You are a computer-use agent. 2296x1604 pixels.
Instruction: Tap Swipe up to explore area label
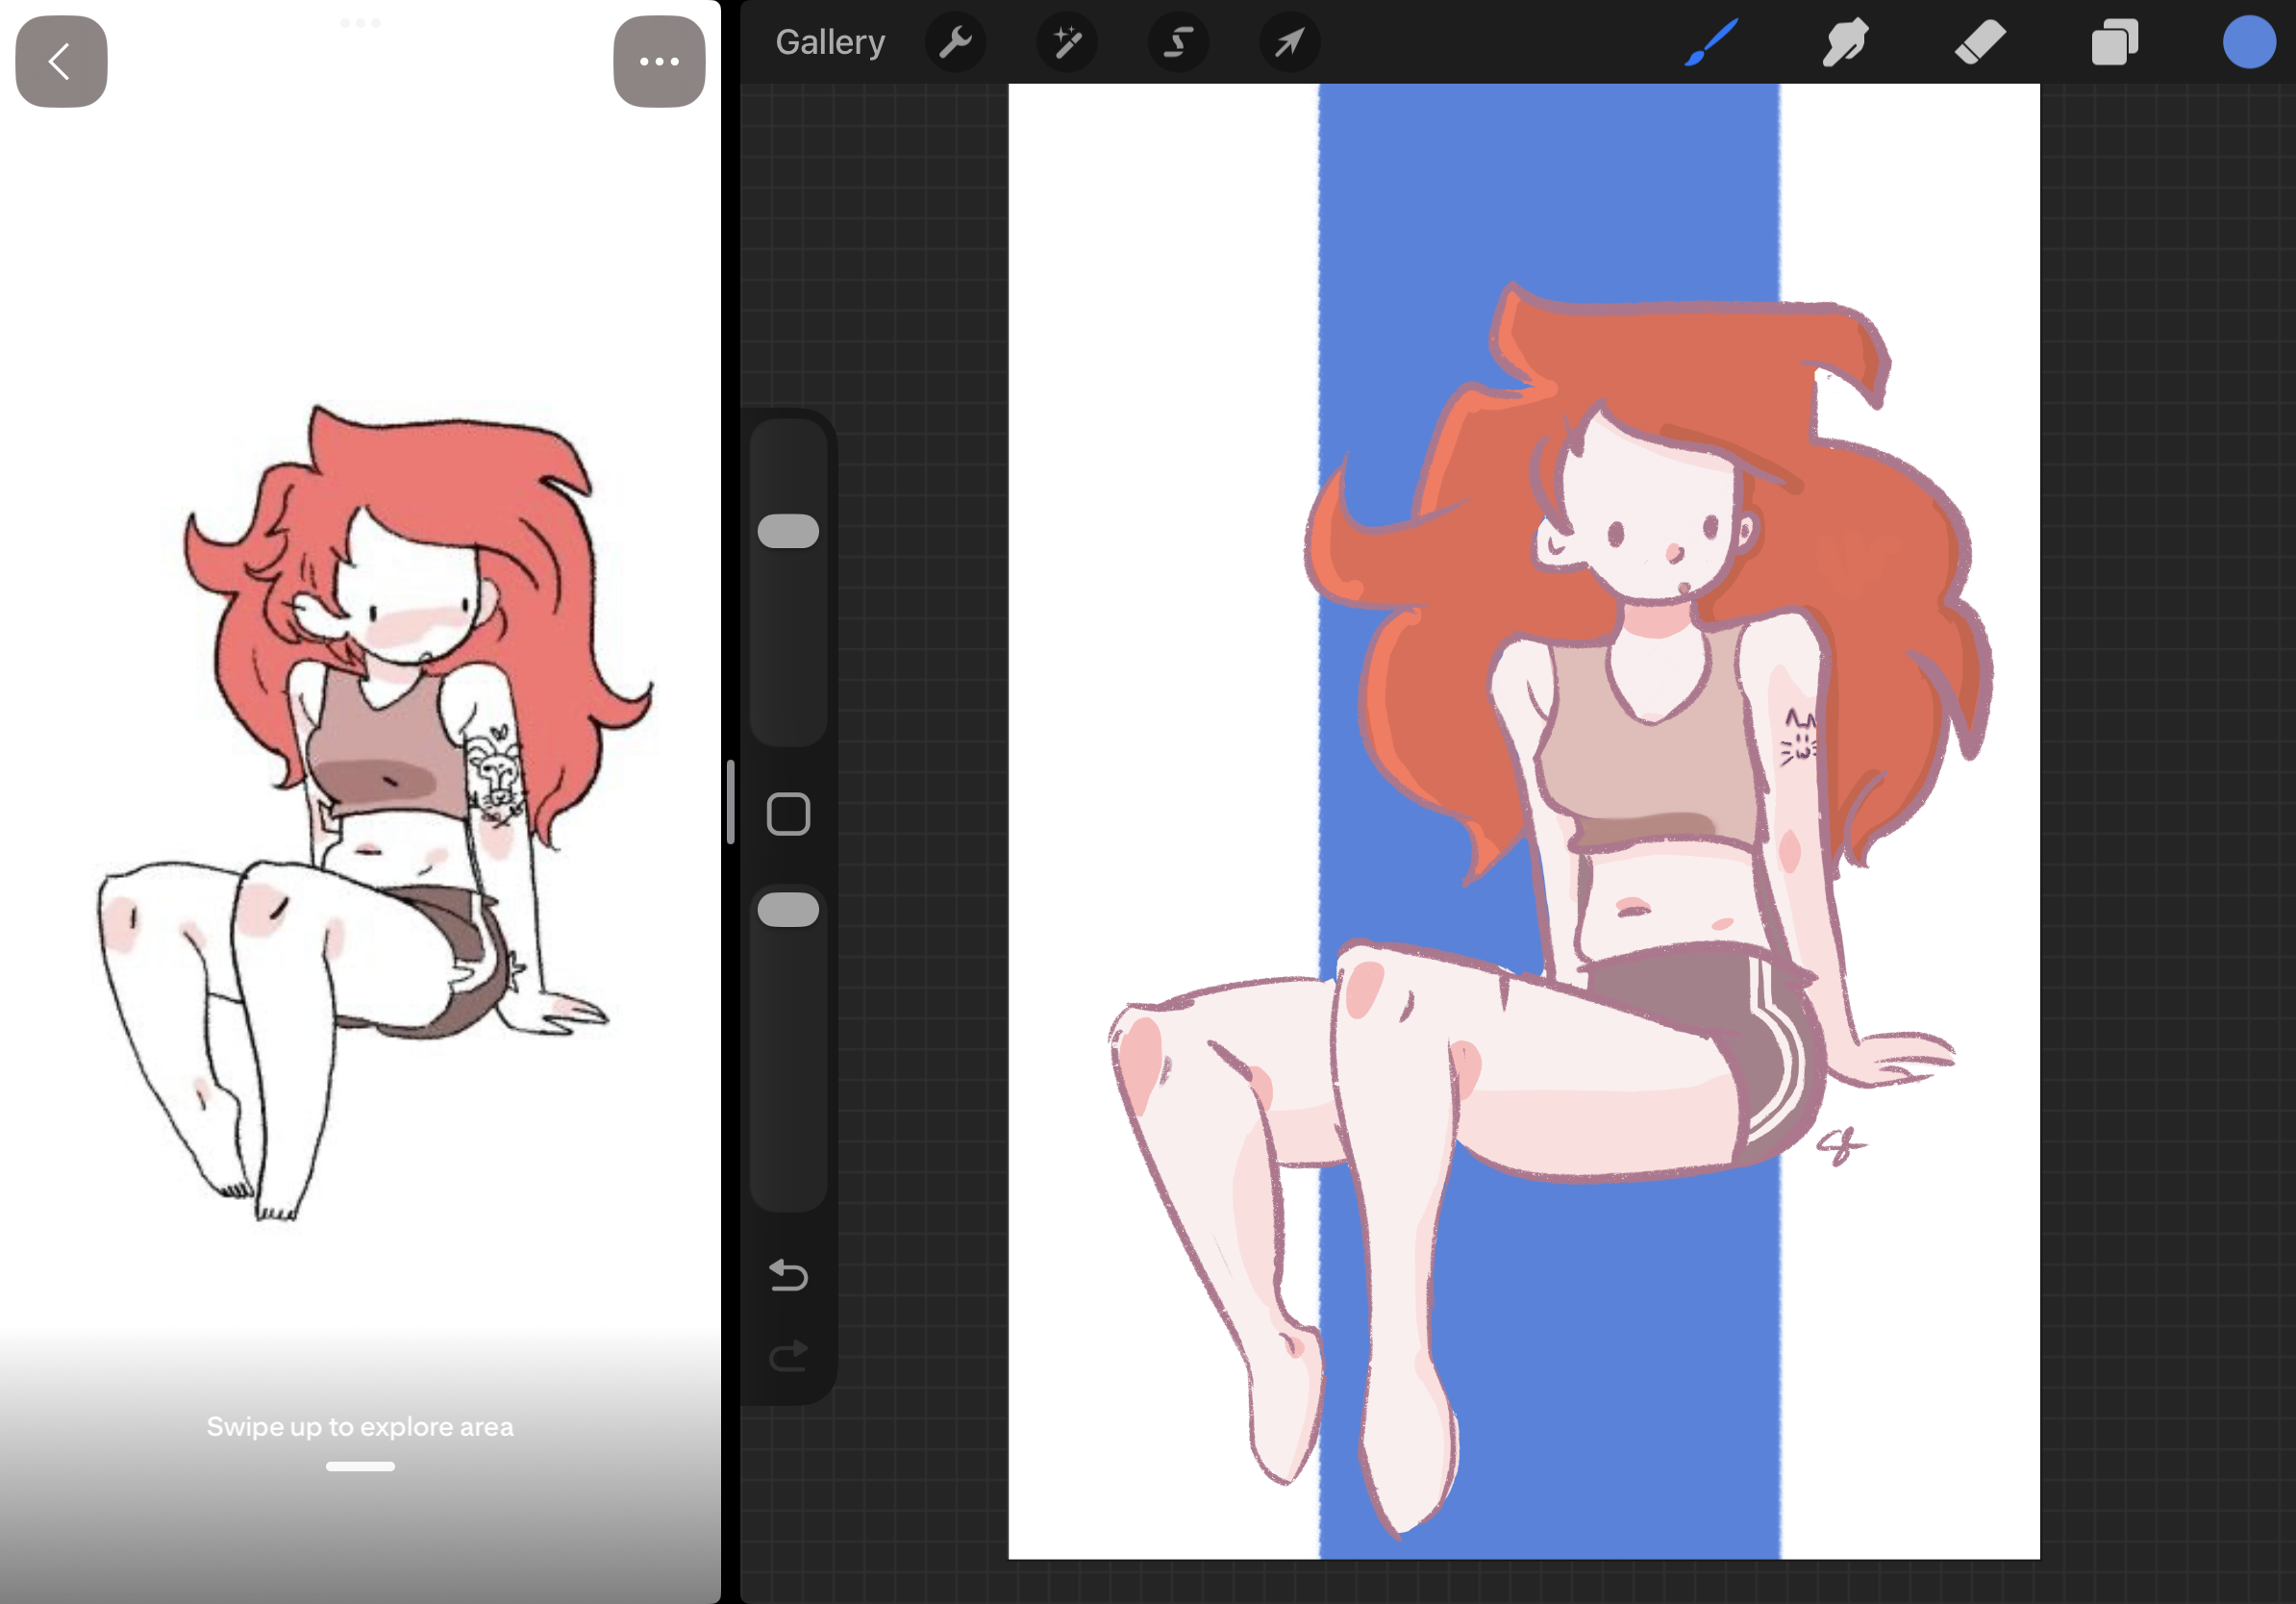tap(360, 1427)
